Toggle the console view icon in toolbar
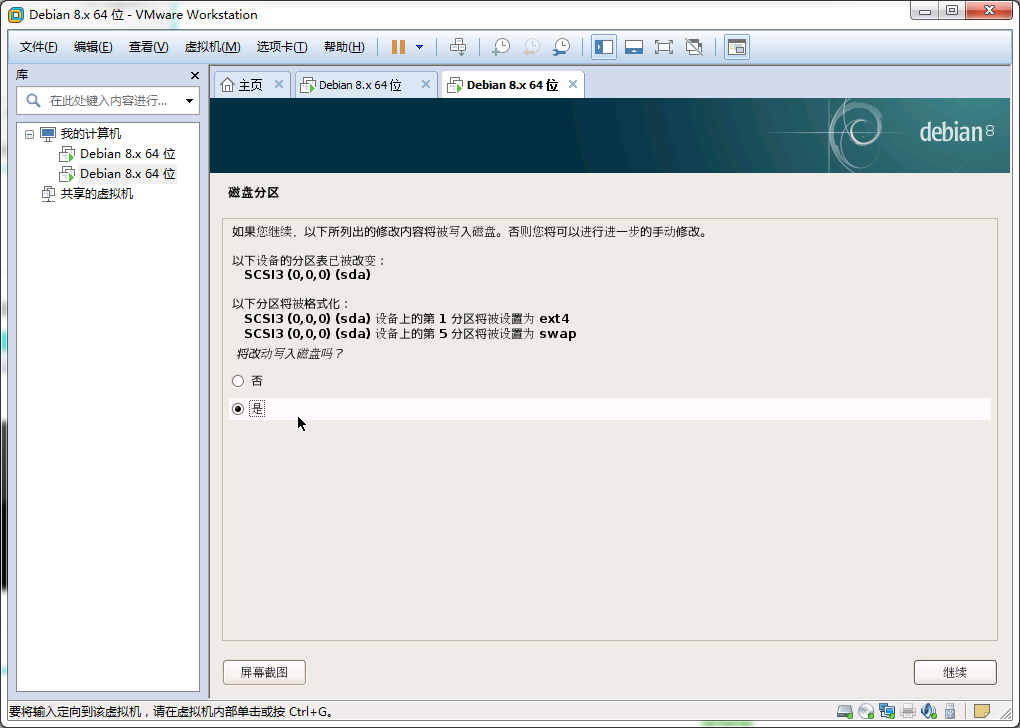Viewport: 1020px width, 728px height. pos(737,47)
